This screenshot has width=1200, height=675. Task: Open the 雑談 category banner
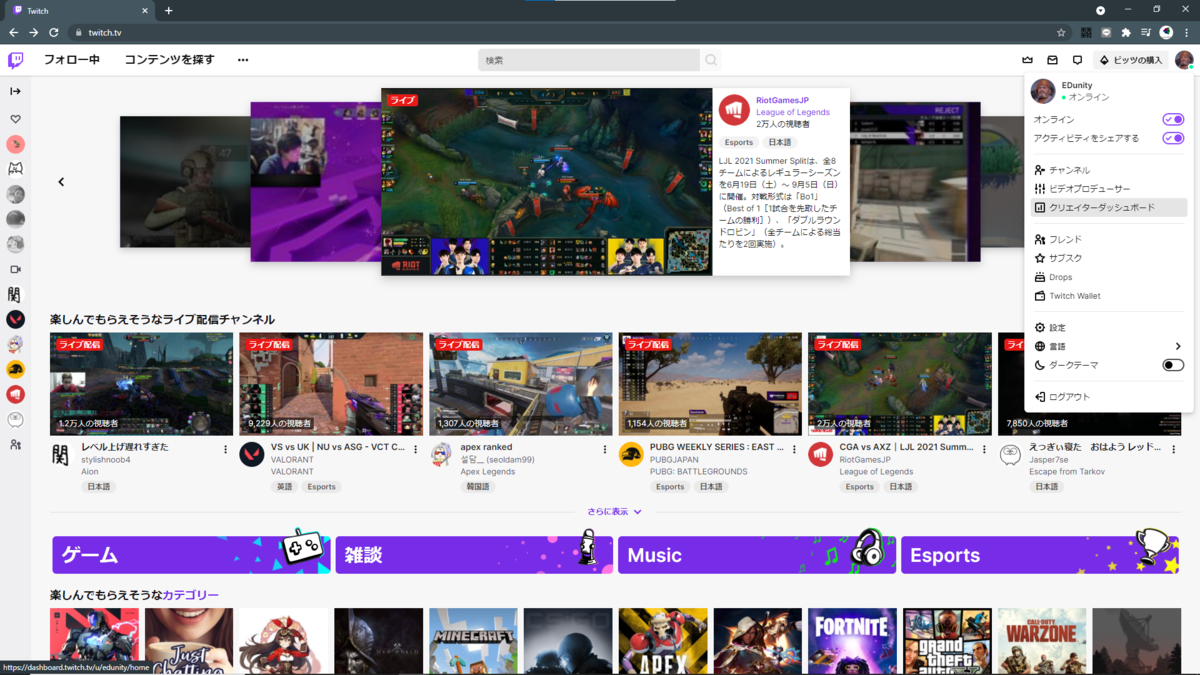[474, 555]
